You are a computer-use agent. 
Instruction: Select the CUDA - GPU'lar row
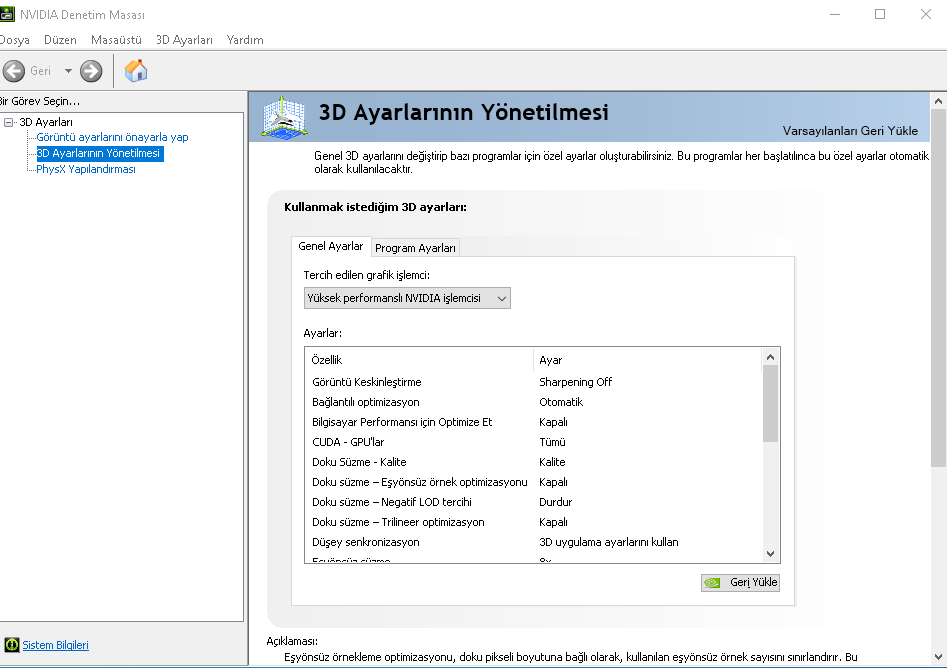click(x=534, y=442)
